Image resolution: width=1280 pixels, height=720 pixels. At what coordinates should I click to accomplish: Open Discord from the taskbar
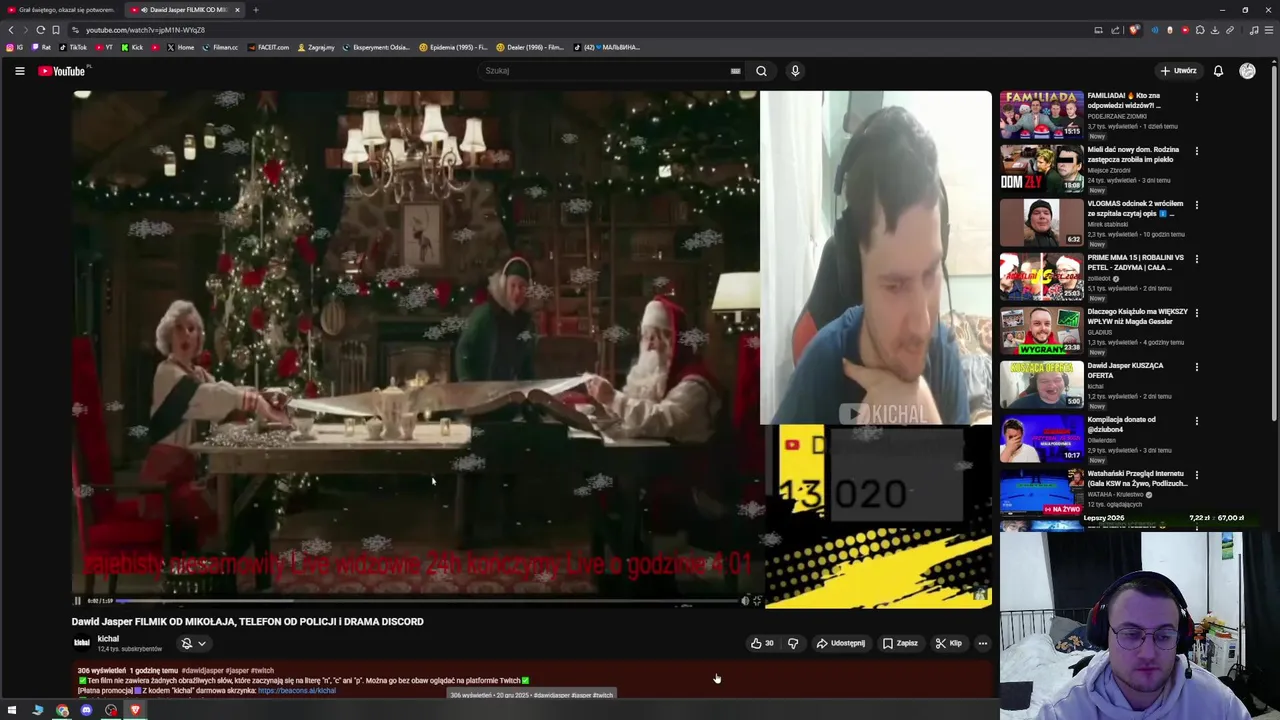(x=86, y=710)
